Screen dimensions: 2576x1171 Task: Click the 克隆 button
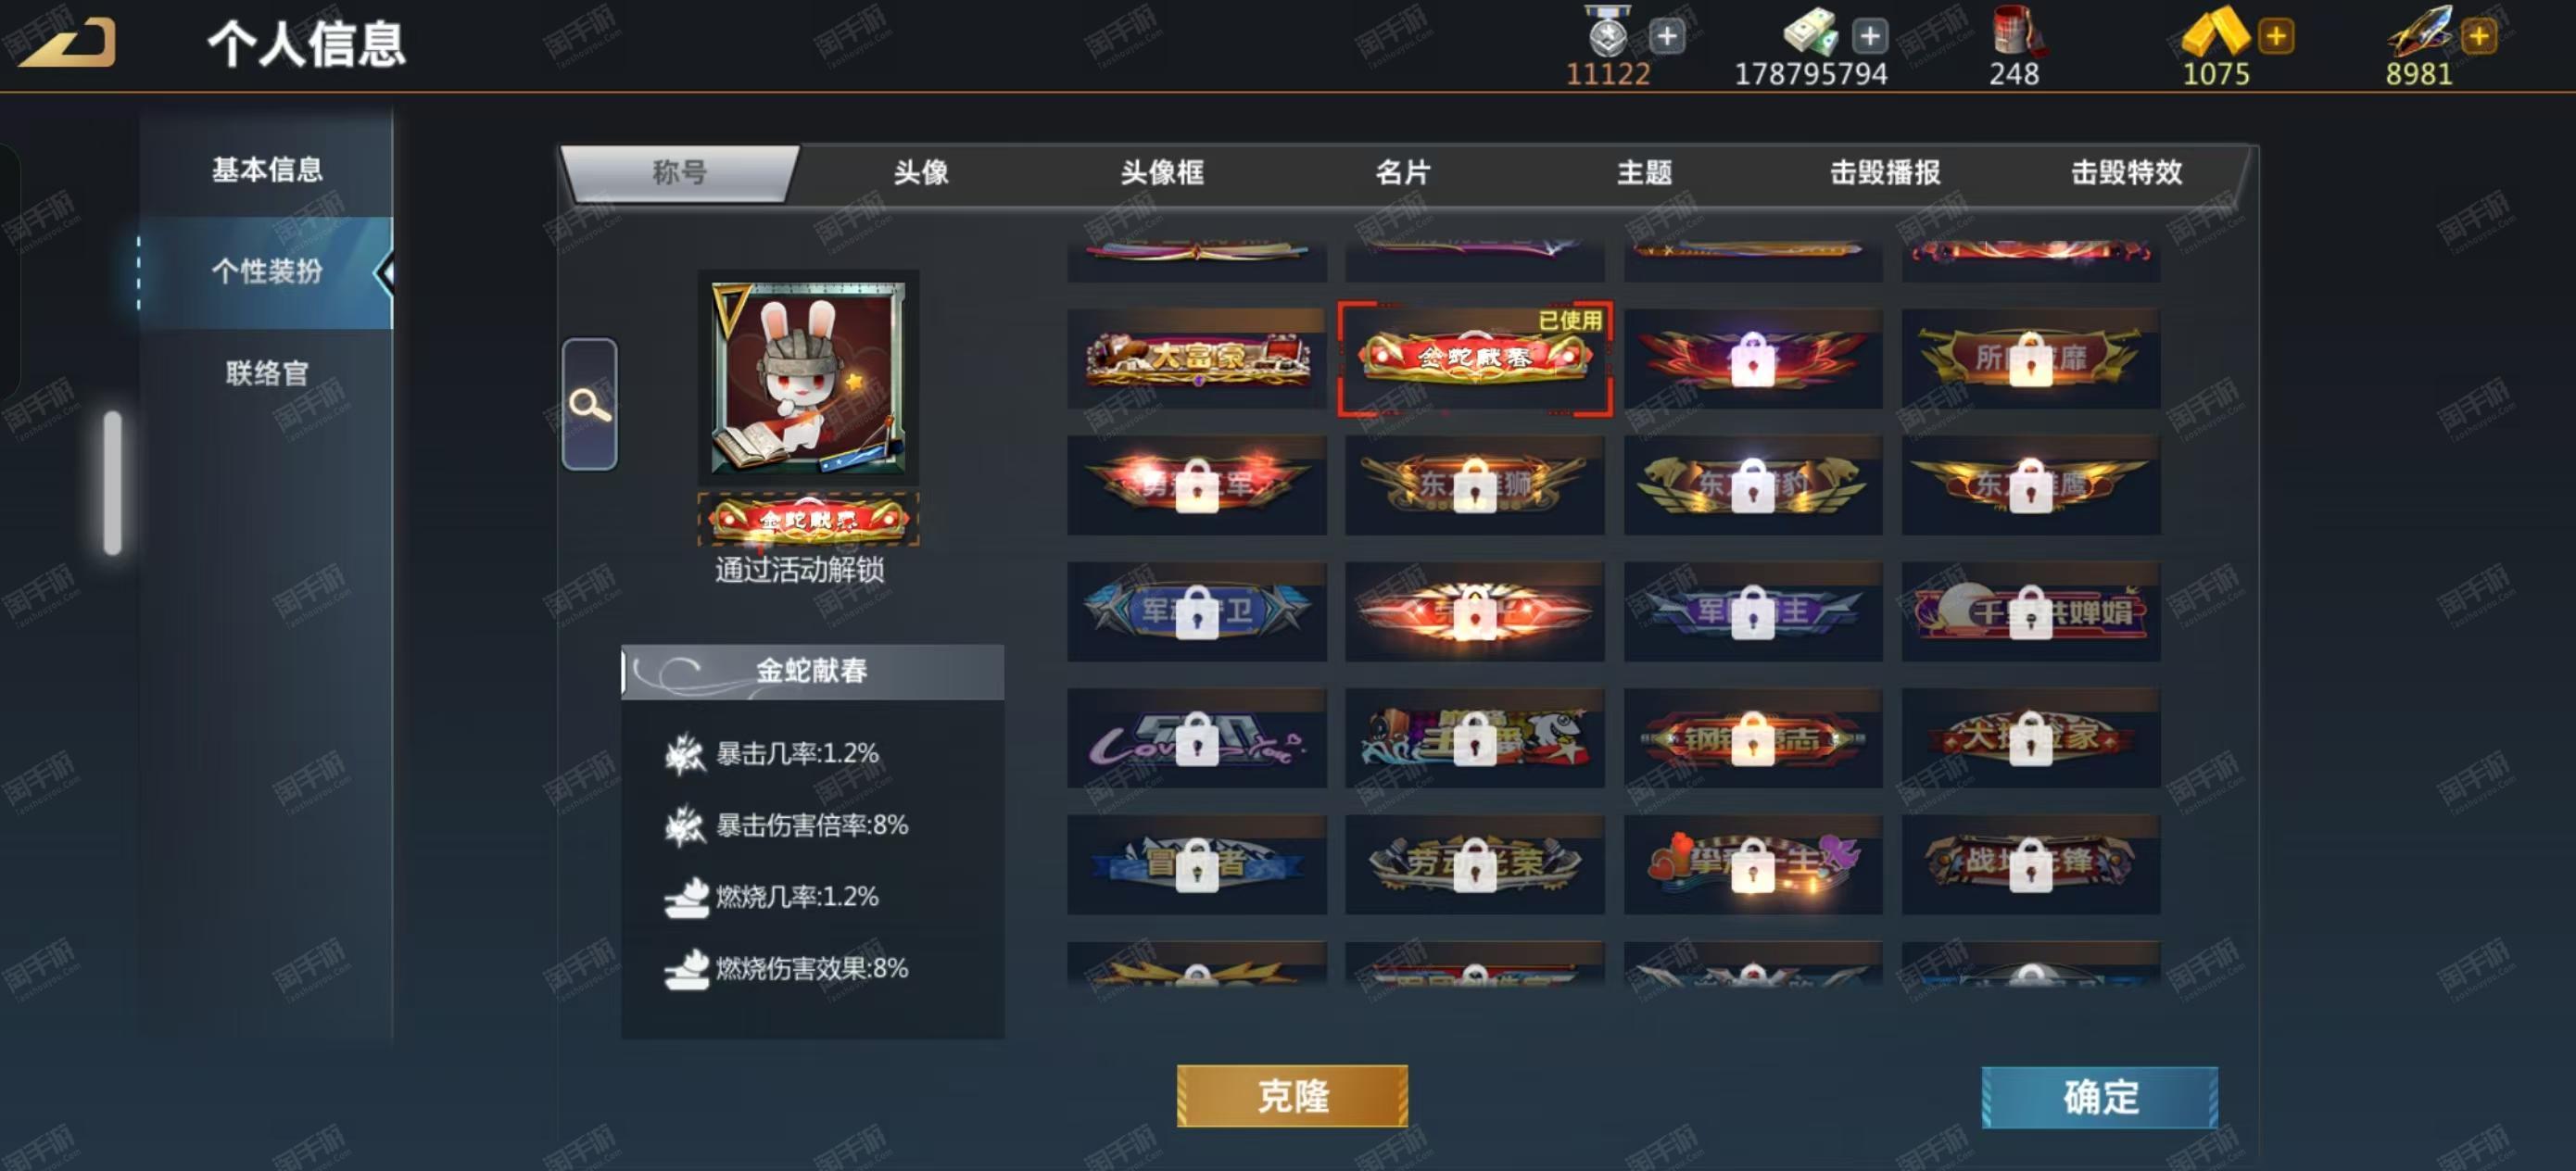[1292, 1096]
